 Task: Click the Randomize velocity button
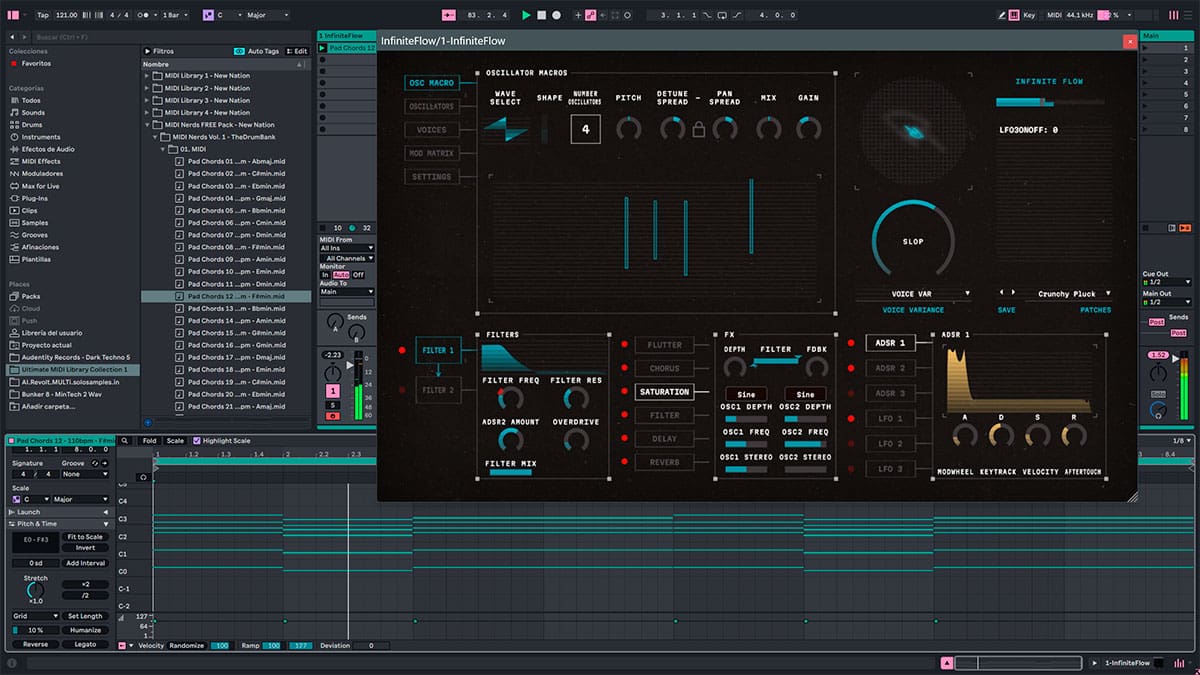pyautogui.click(x=187, y=646)
